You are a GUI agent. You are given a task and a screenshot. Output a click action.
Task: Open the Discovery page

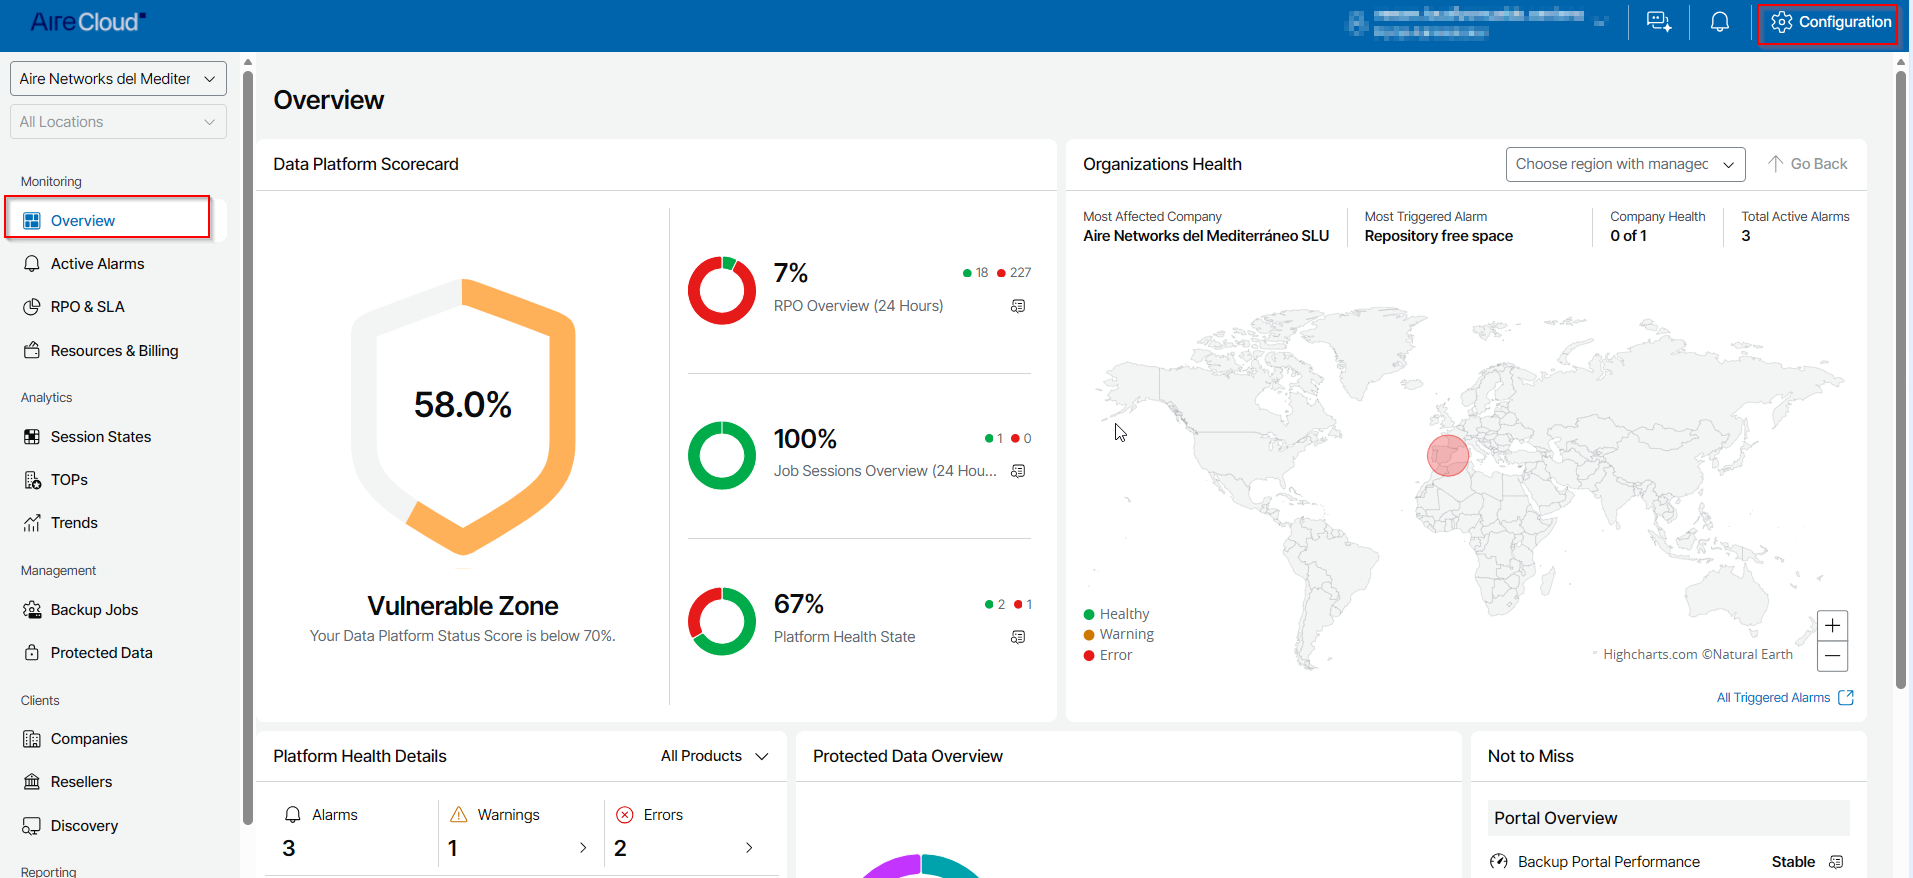(84, 826)
